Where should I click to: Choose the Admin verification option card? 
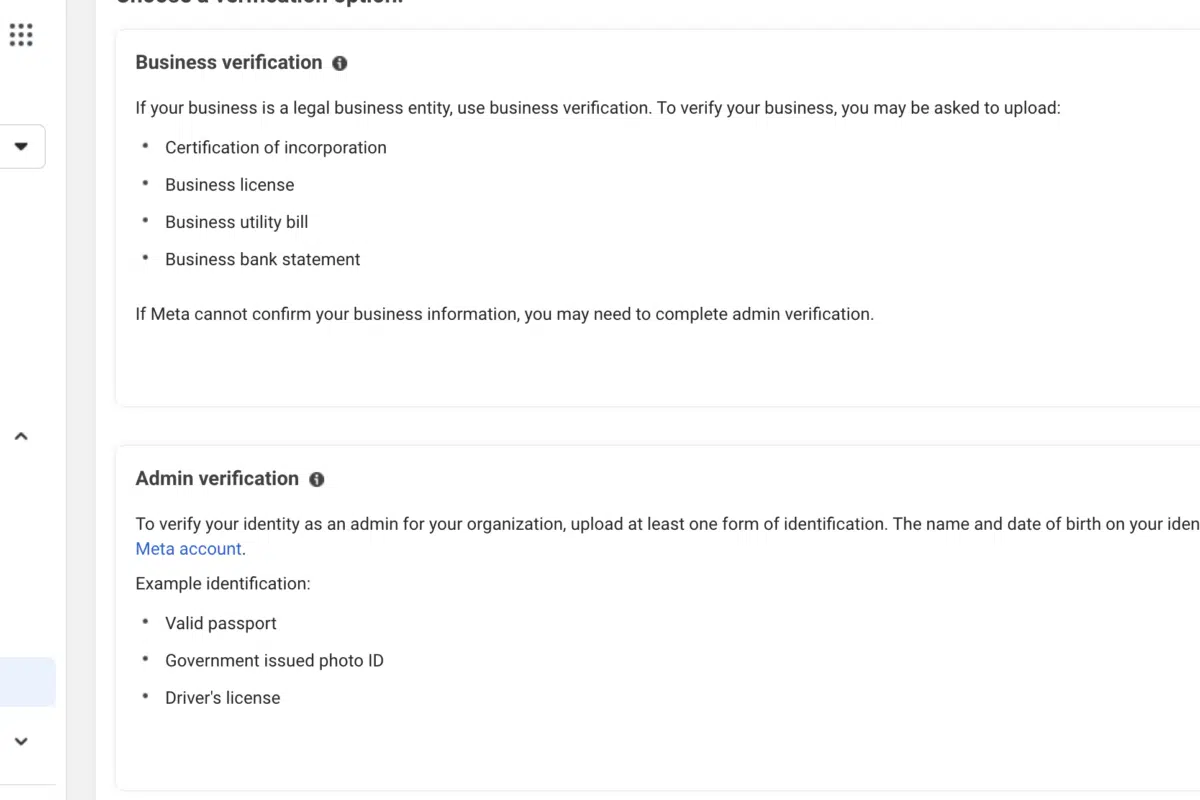coord(658,618)
